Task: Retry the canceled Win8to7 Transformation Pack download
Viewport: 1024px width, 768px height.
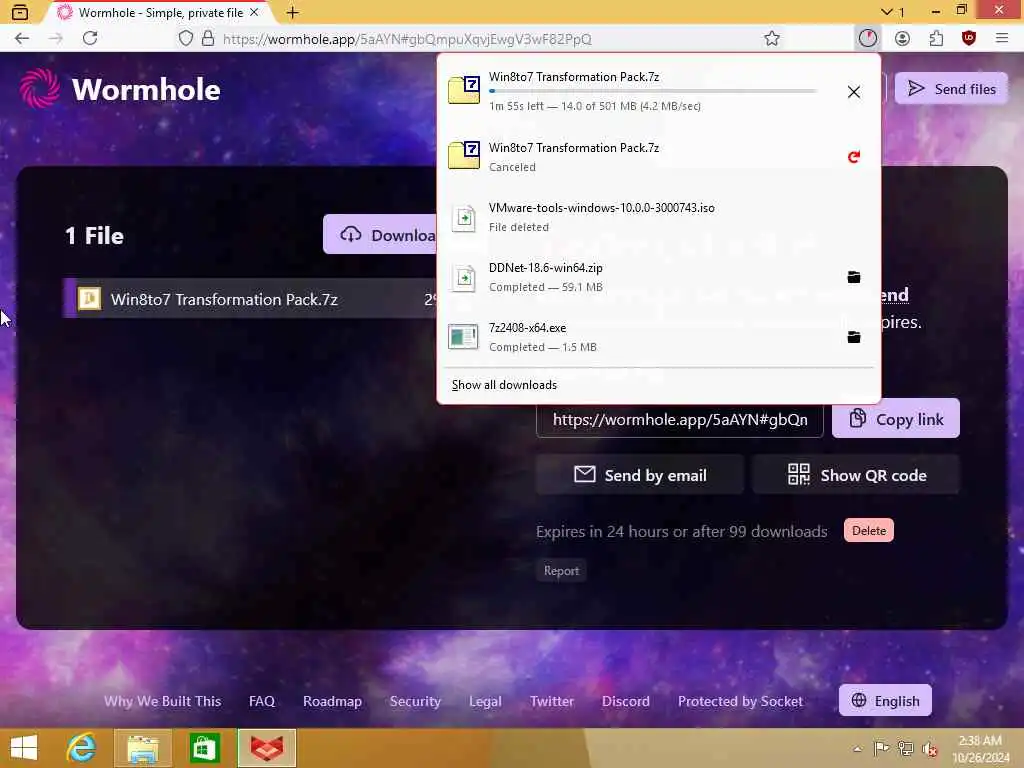Action: coord(854,157)
